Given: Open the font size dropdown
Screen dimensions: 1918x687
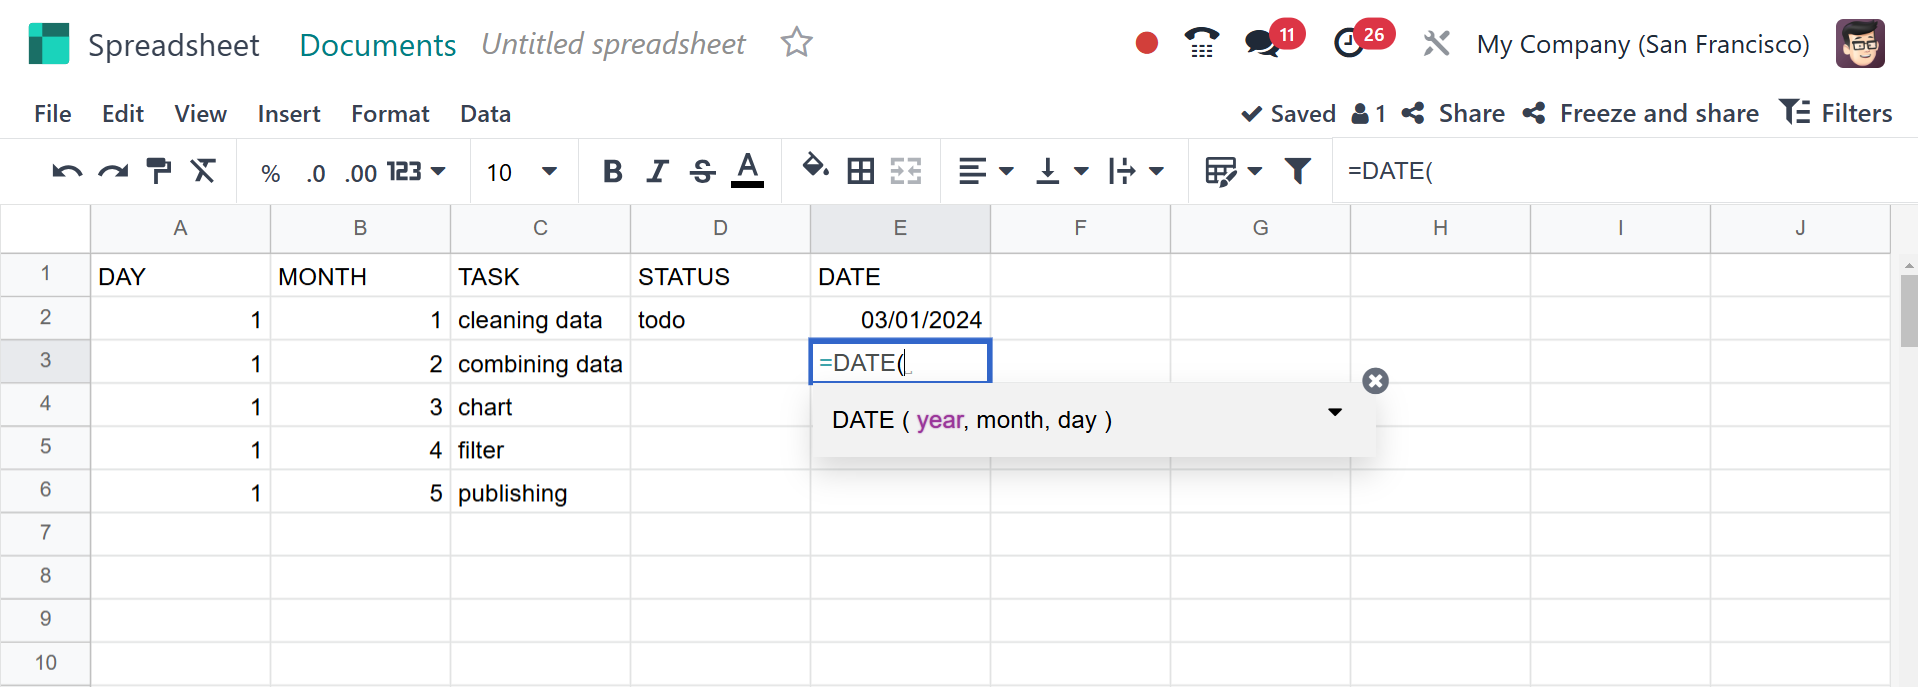Looking at the screenshot, I should pyautogui.click(x=520, y=172).
